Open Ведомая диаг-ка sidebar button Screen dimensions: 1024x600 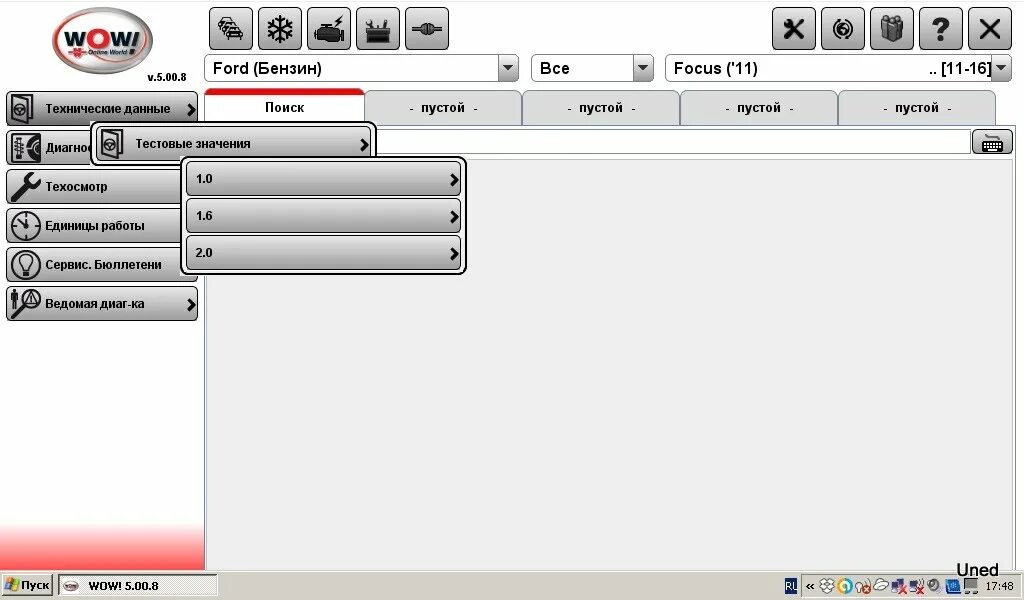102,304
